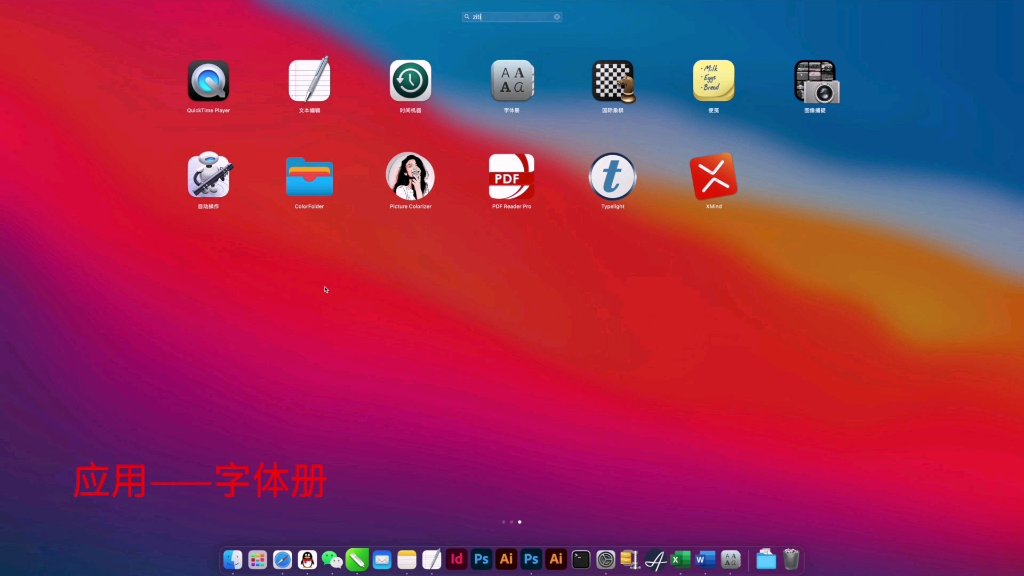This screenshot has width=1024, height=576.
Task: Launch the 图像捕捉 Image Capture app
Action: tap(816, 82)
